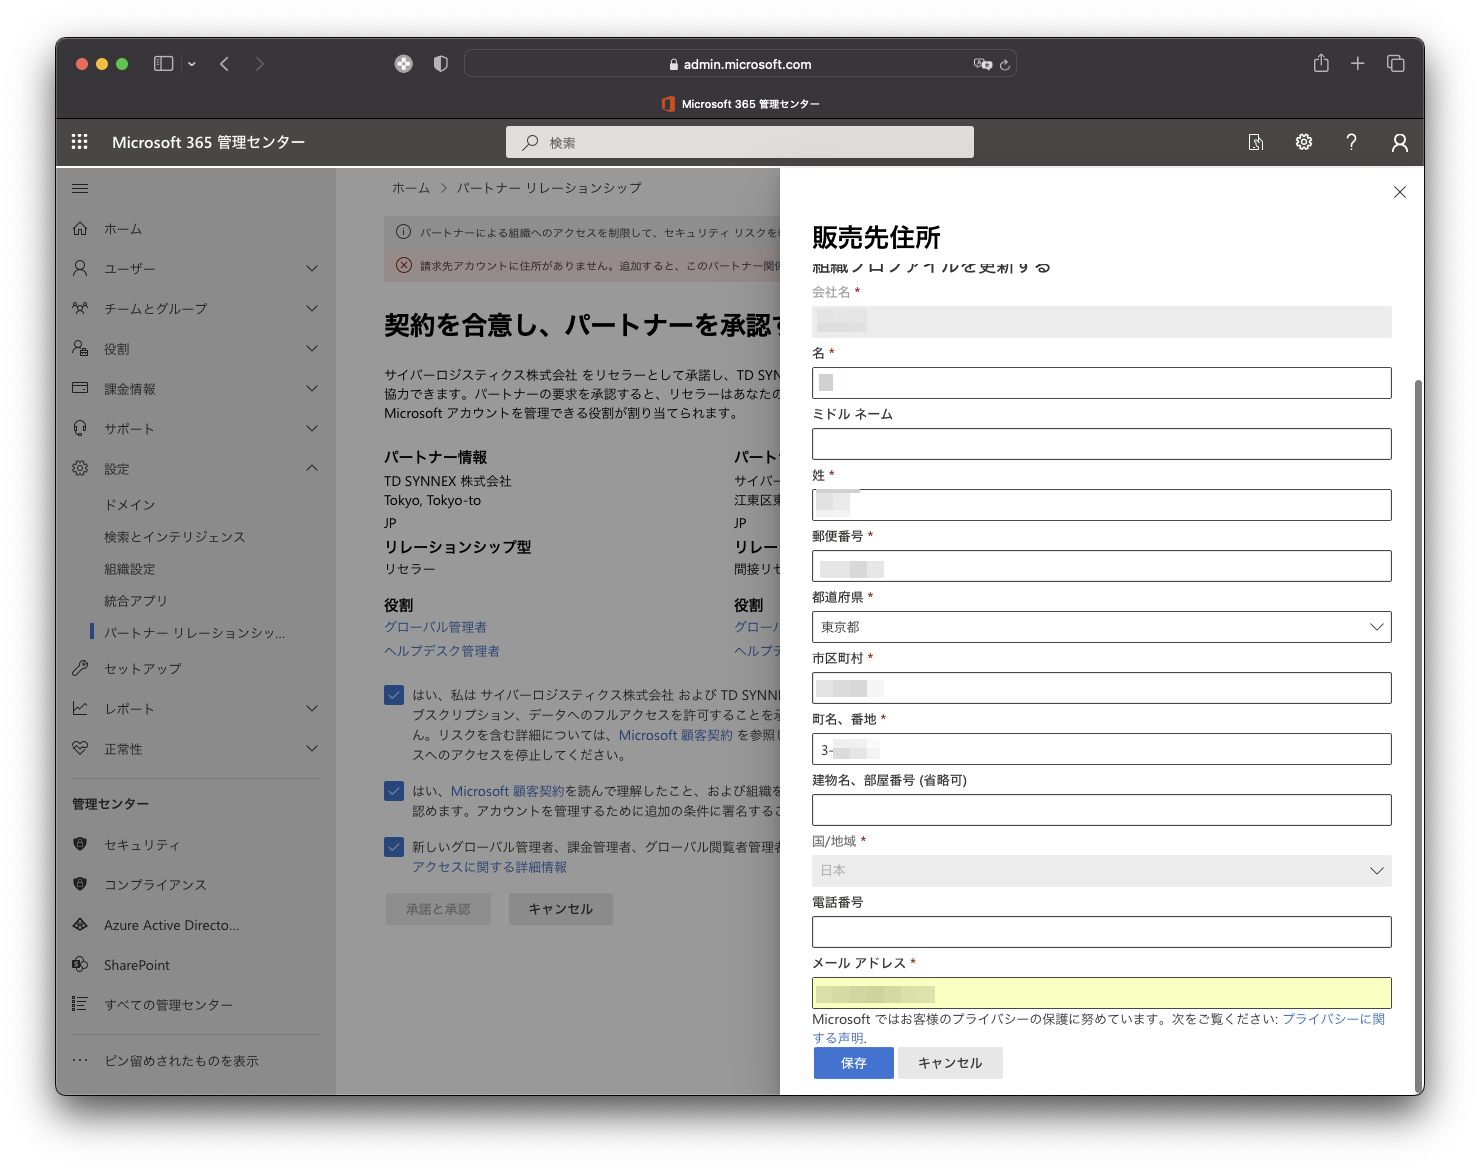
Task: Close the 販売先住所 panel with X
Action: tap(1400, 192)
